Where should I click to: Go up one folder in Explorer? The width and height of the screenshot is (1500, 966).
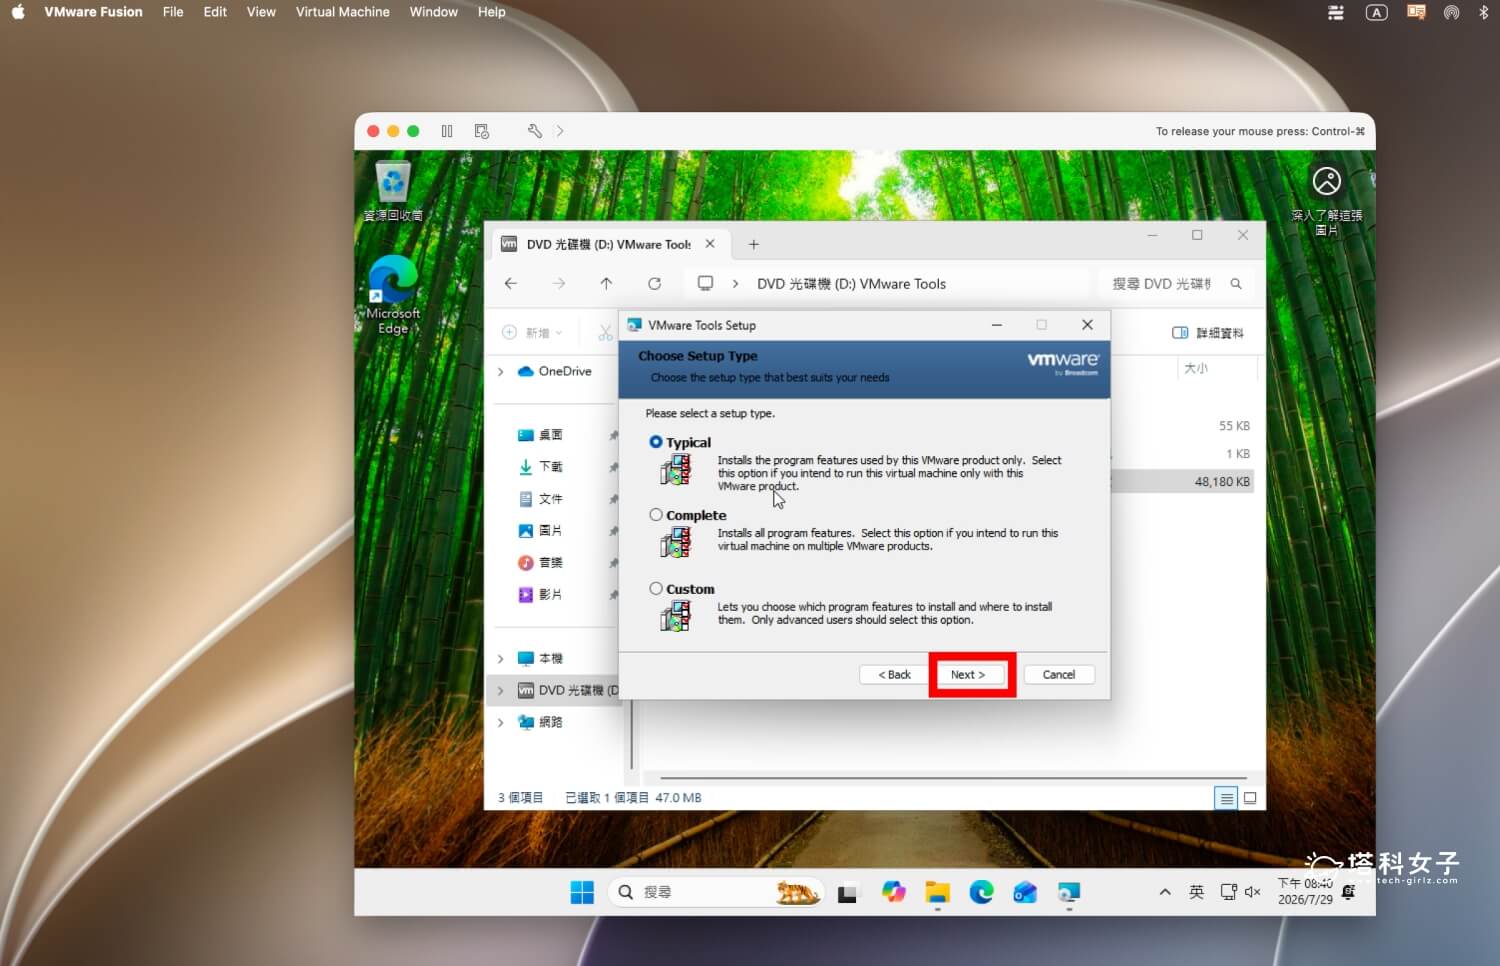coord(606,284)
